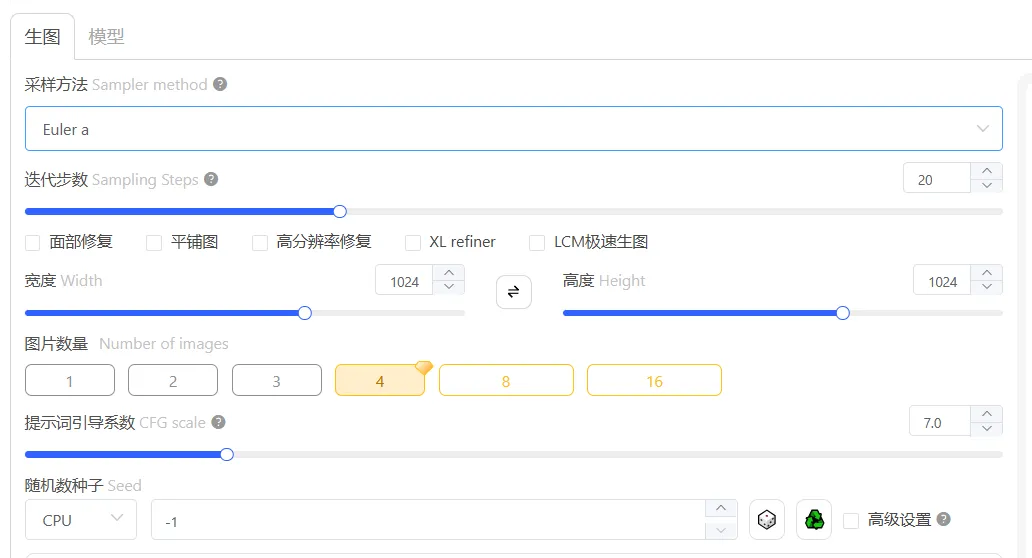Click help icon next to CFG scale
1032x558 pixels.
click(218, 423)
